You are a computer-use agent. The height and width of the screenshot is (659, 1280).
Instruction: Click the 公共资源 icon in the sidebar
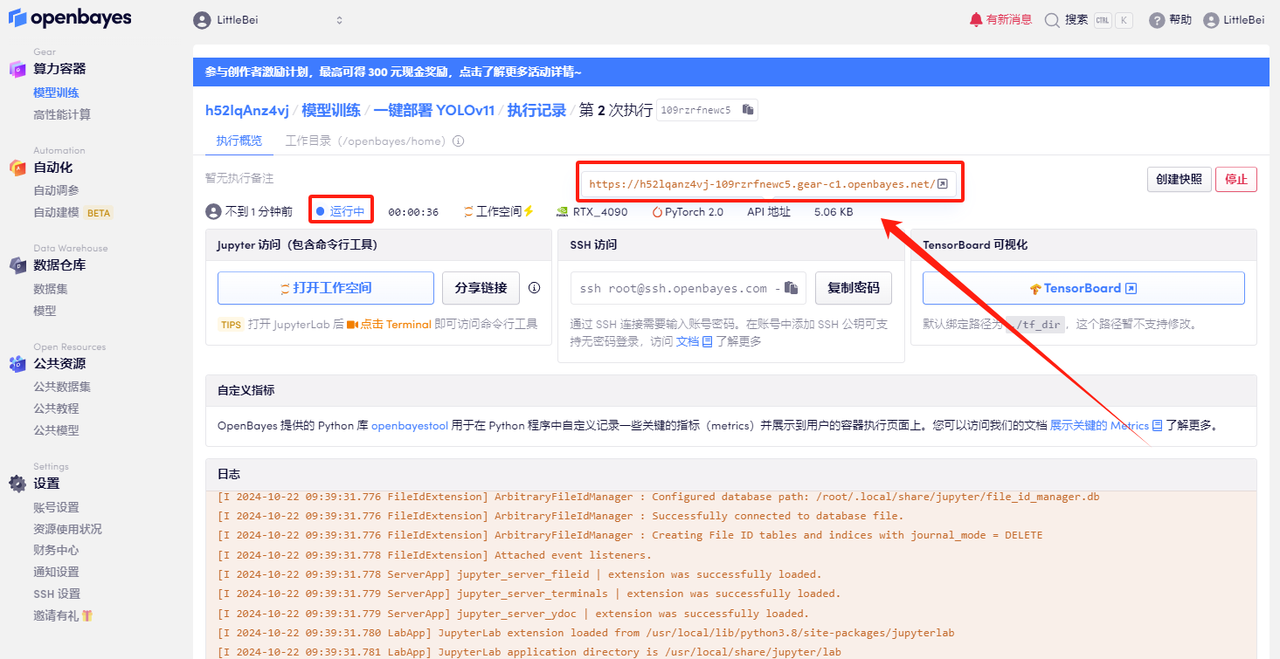pyautogui.click(x=16, y=363)
